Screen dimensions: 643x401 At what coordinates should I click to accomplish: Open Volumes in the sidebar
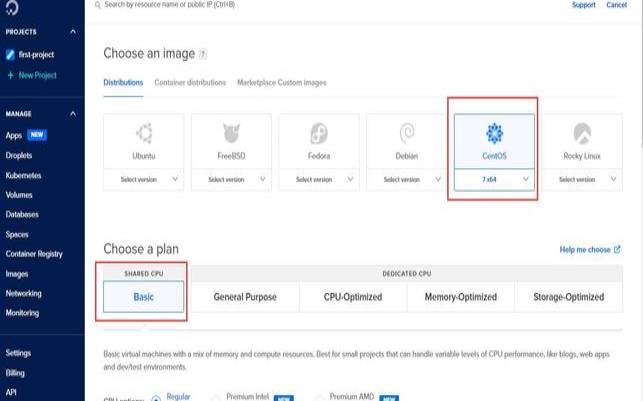click(x=19, y=195)
